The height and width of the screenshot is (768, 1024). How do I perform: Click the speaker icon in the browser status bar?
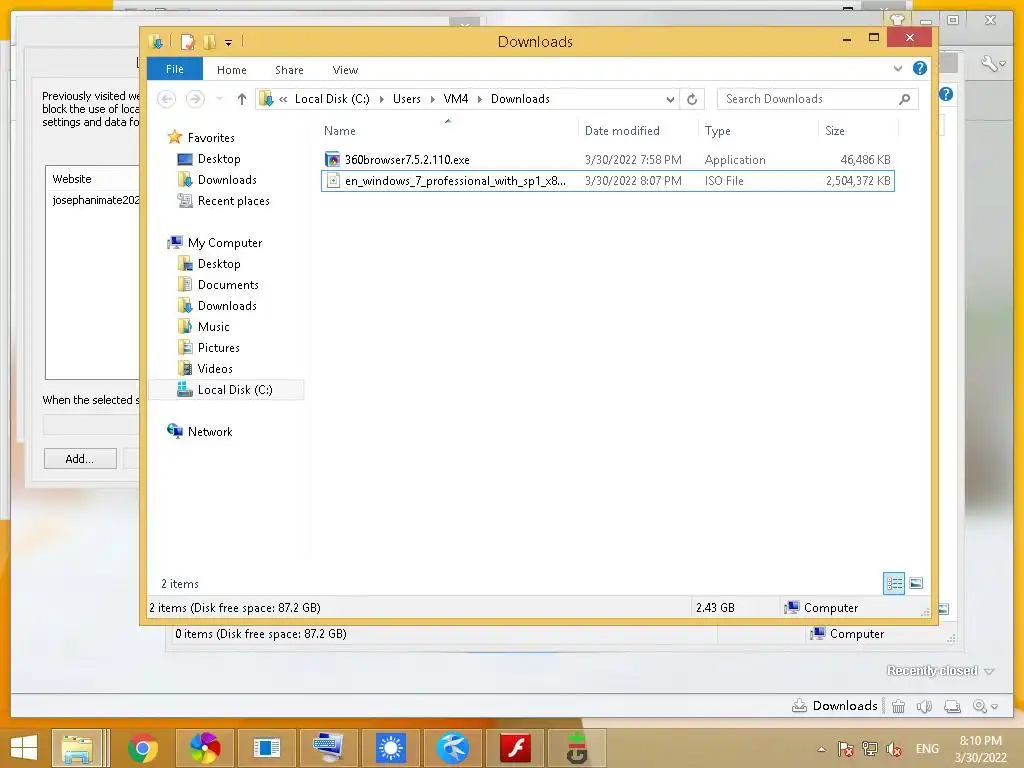coord(924,706)
